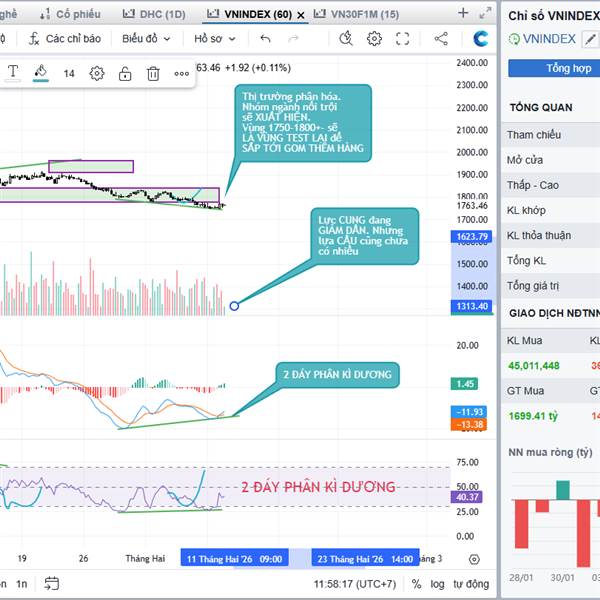
Task: Click the redo arrow icon
Action: 293,38
